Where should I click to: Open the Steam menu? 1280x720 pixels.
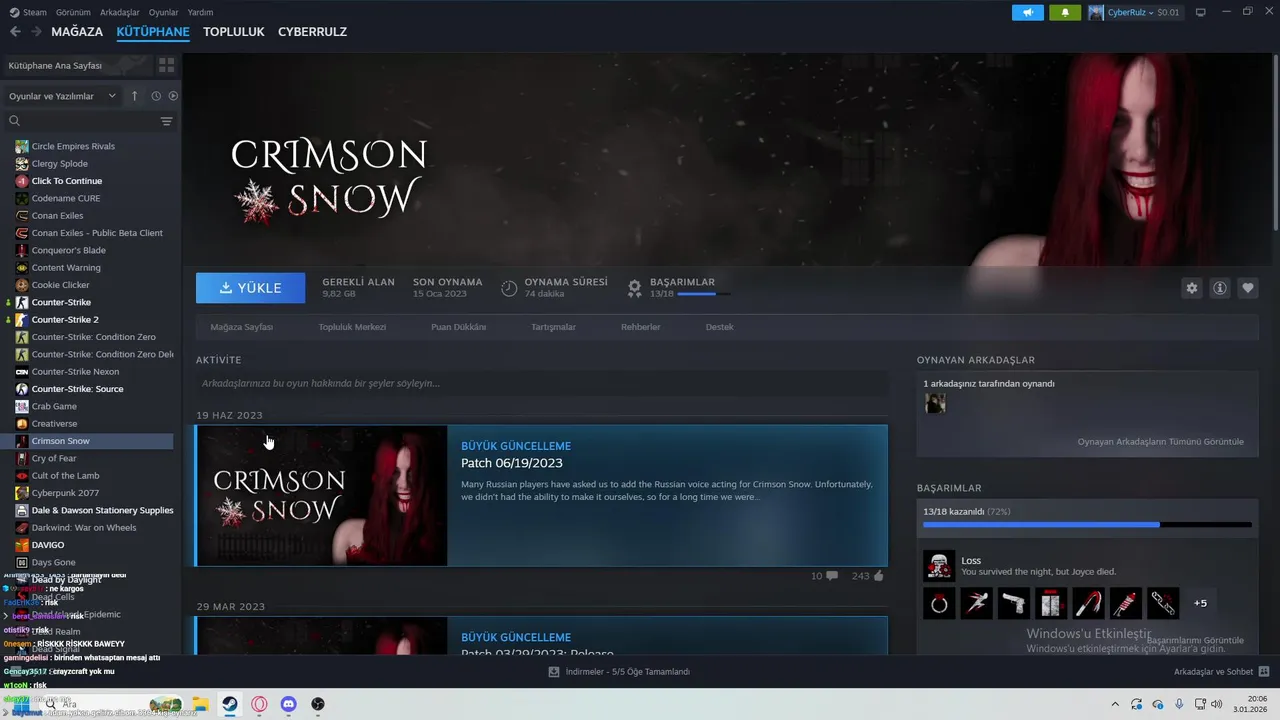point(28,12)
